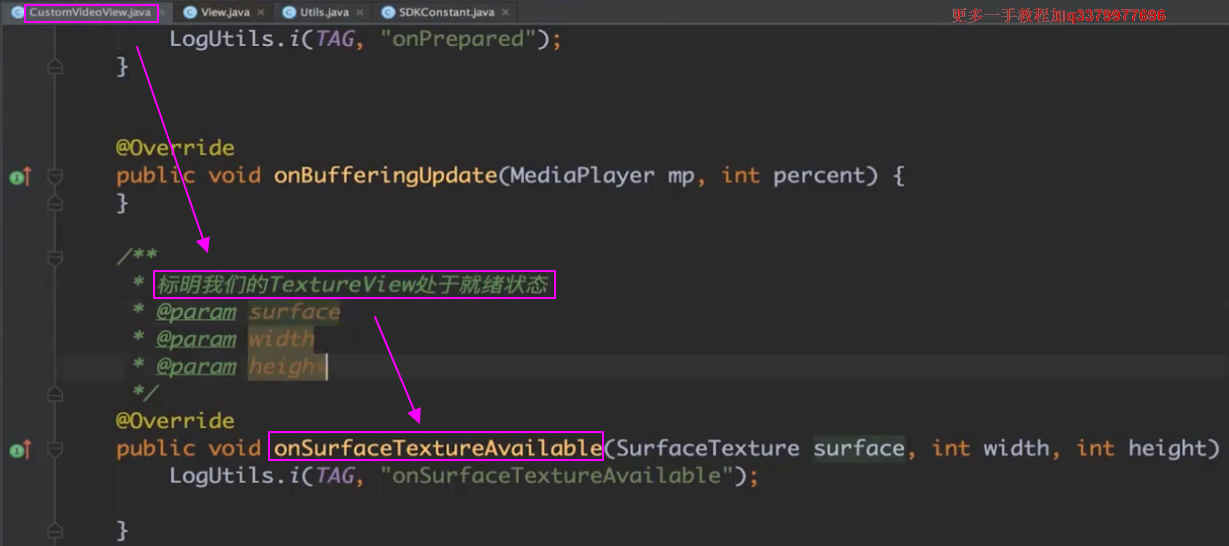Viewport: 1229px width, 546px height.
Task: Collapse the Javadoc comment block at /**
Action: click(55, 258)
